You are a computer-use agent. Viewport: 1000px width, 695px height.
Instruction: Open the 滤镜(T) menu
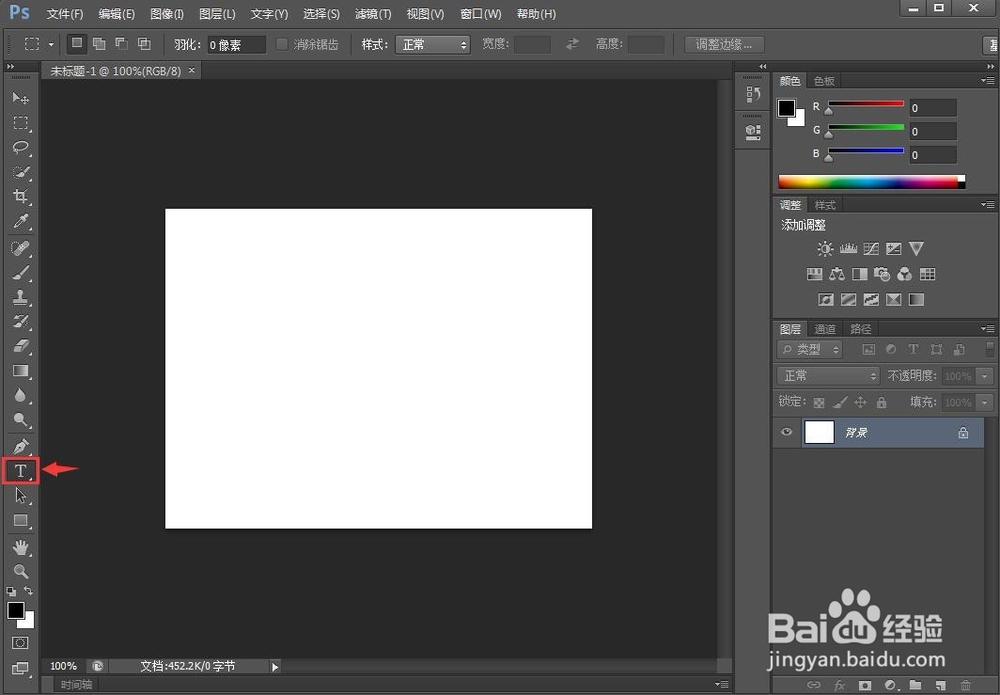click(x=373, y=13)
